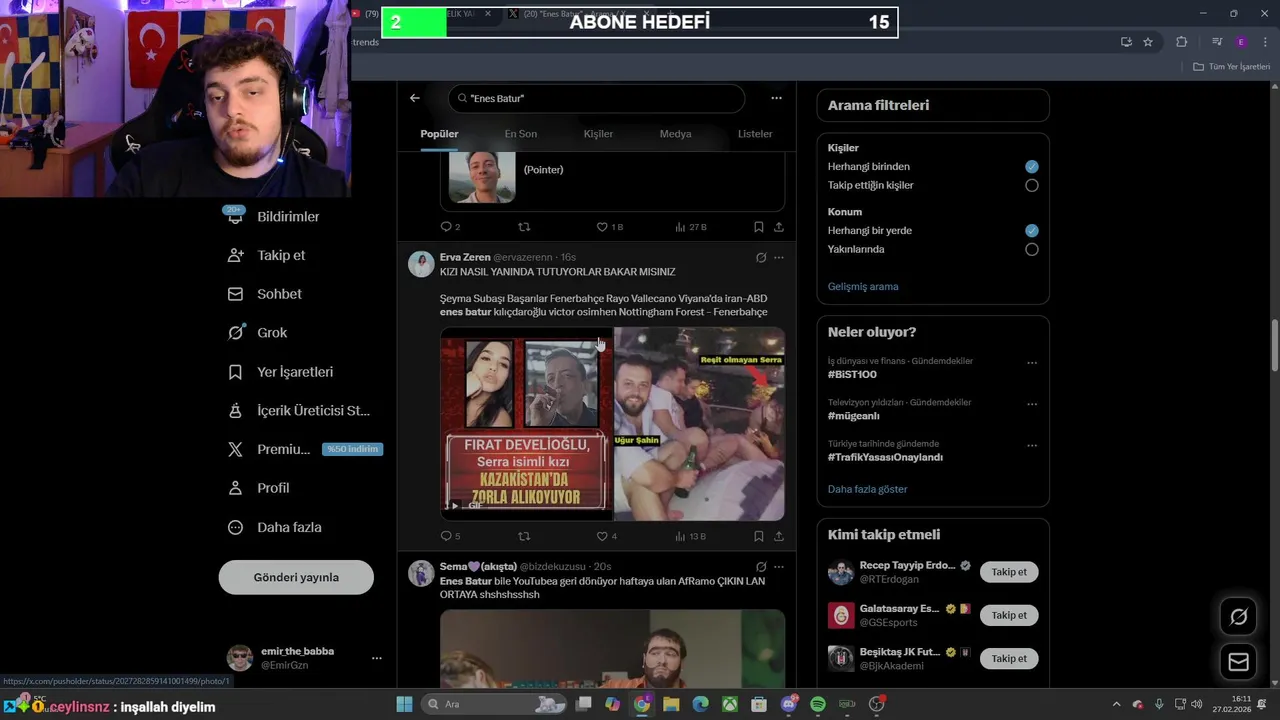Open more options on Sema post
The width and height of the screenshot is (1280, 720).
pyautogui.click(x=779, y=566)
